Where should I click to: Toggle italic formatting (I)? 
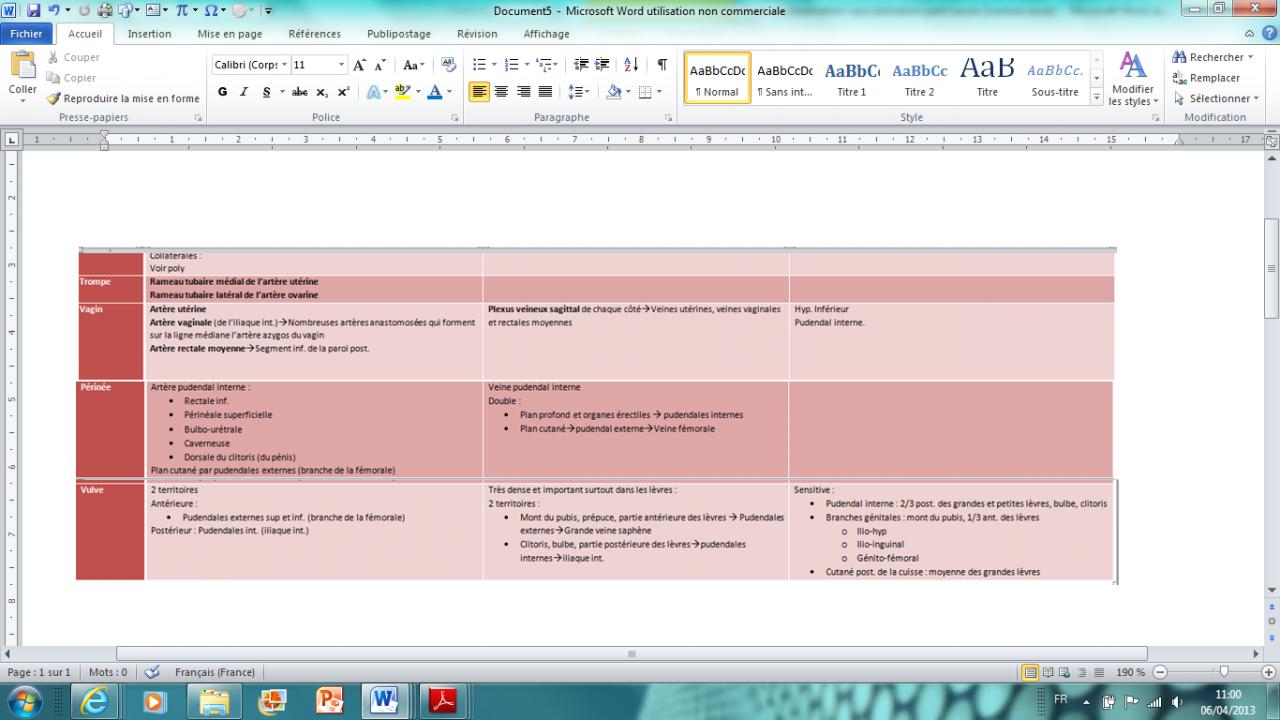coord(243,92)
